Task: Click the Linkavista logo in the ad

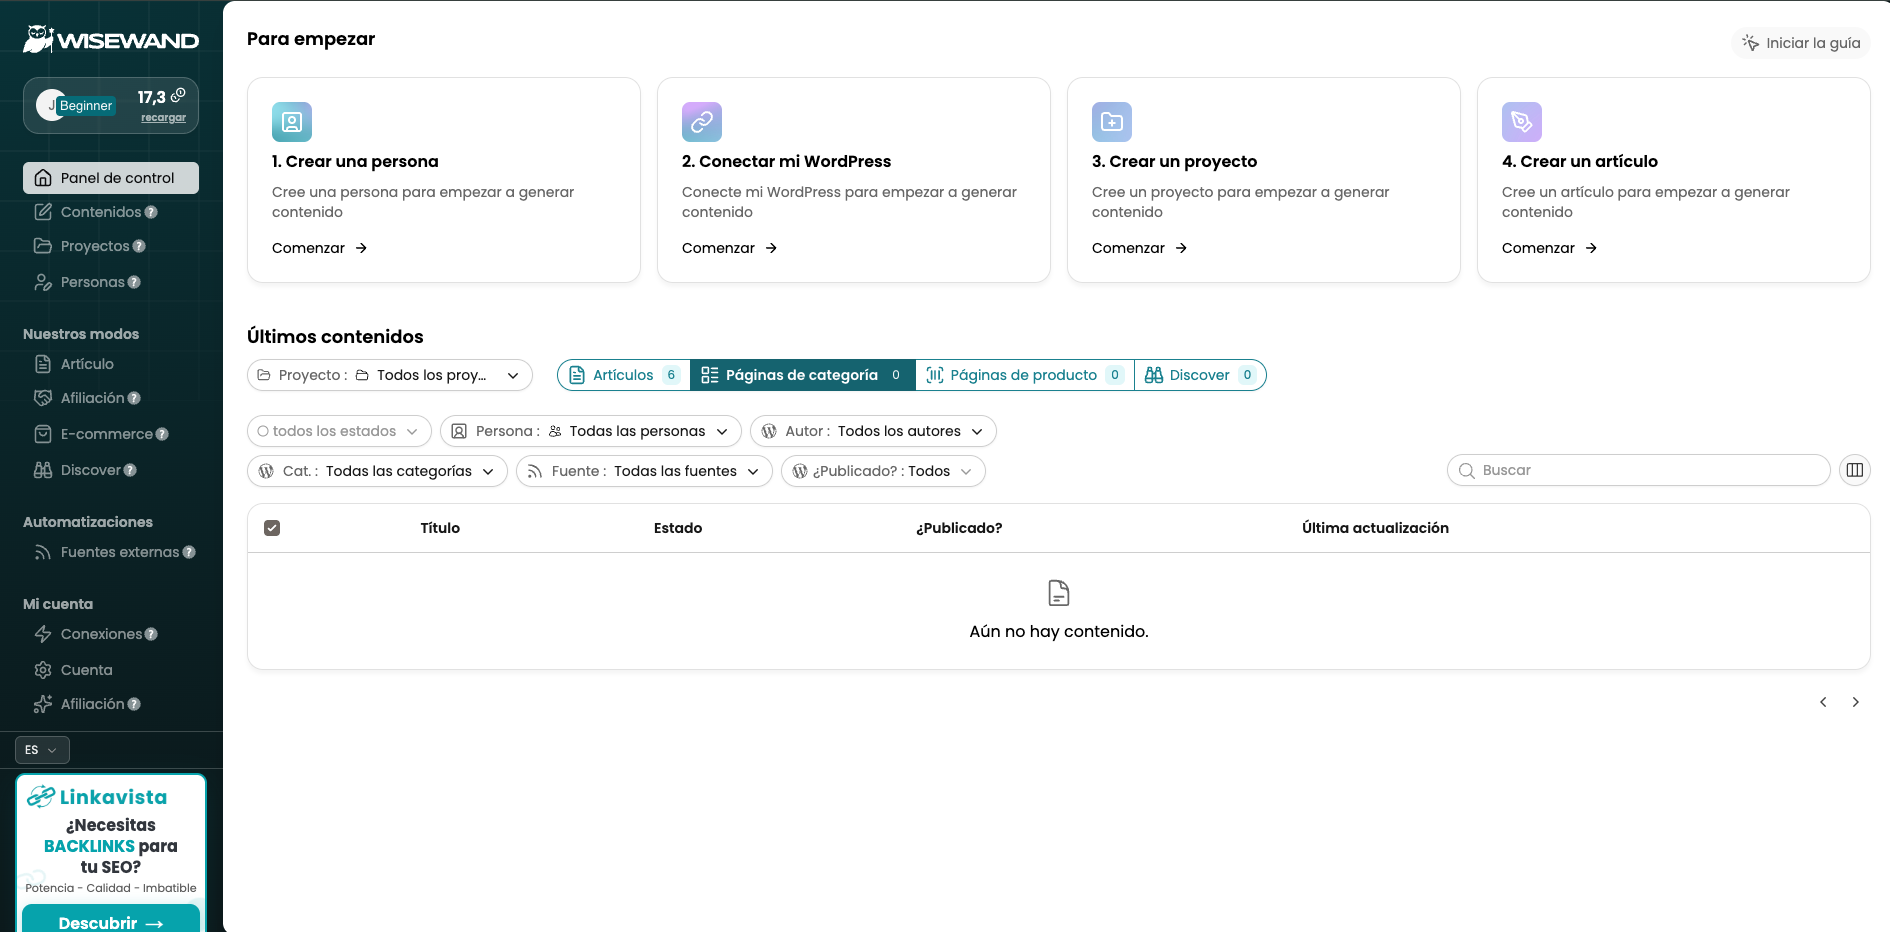Action: coord(97,797)
